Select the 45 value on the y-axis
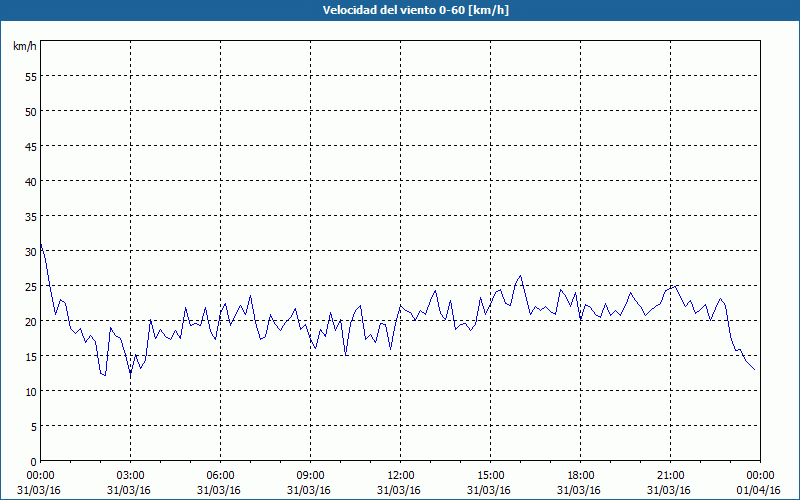800x500 pixels. point(31,146)
